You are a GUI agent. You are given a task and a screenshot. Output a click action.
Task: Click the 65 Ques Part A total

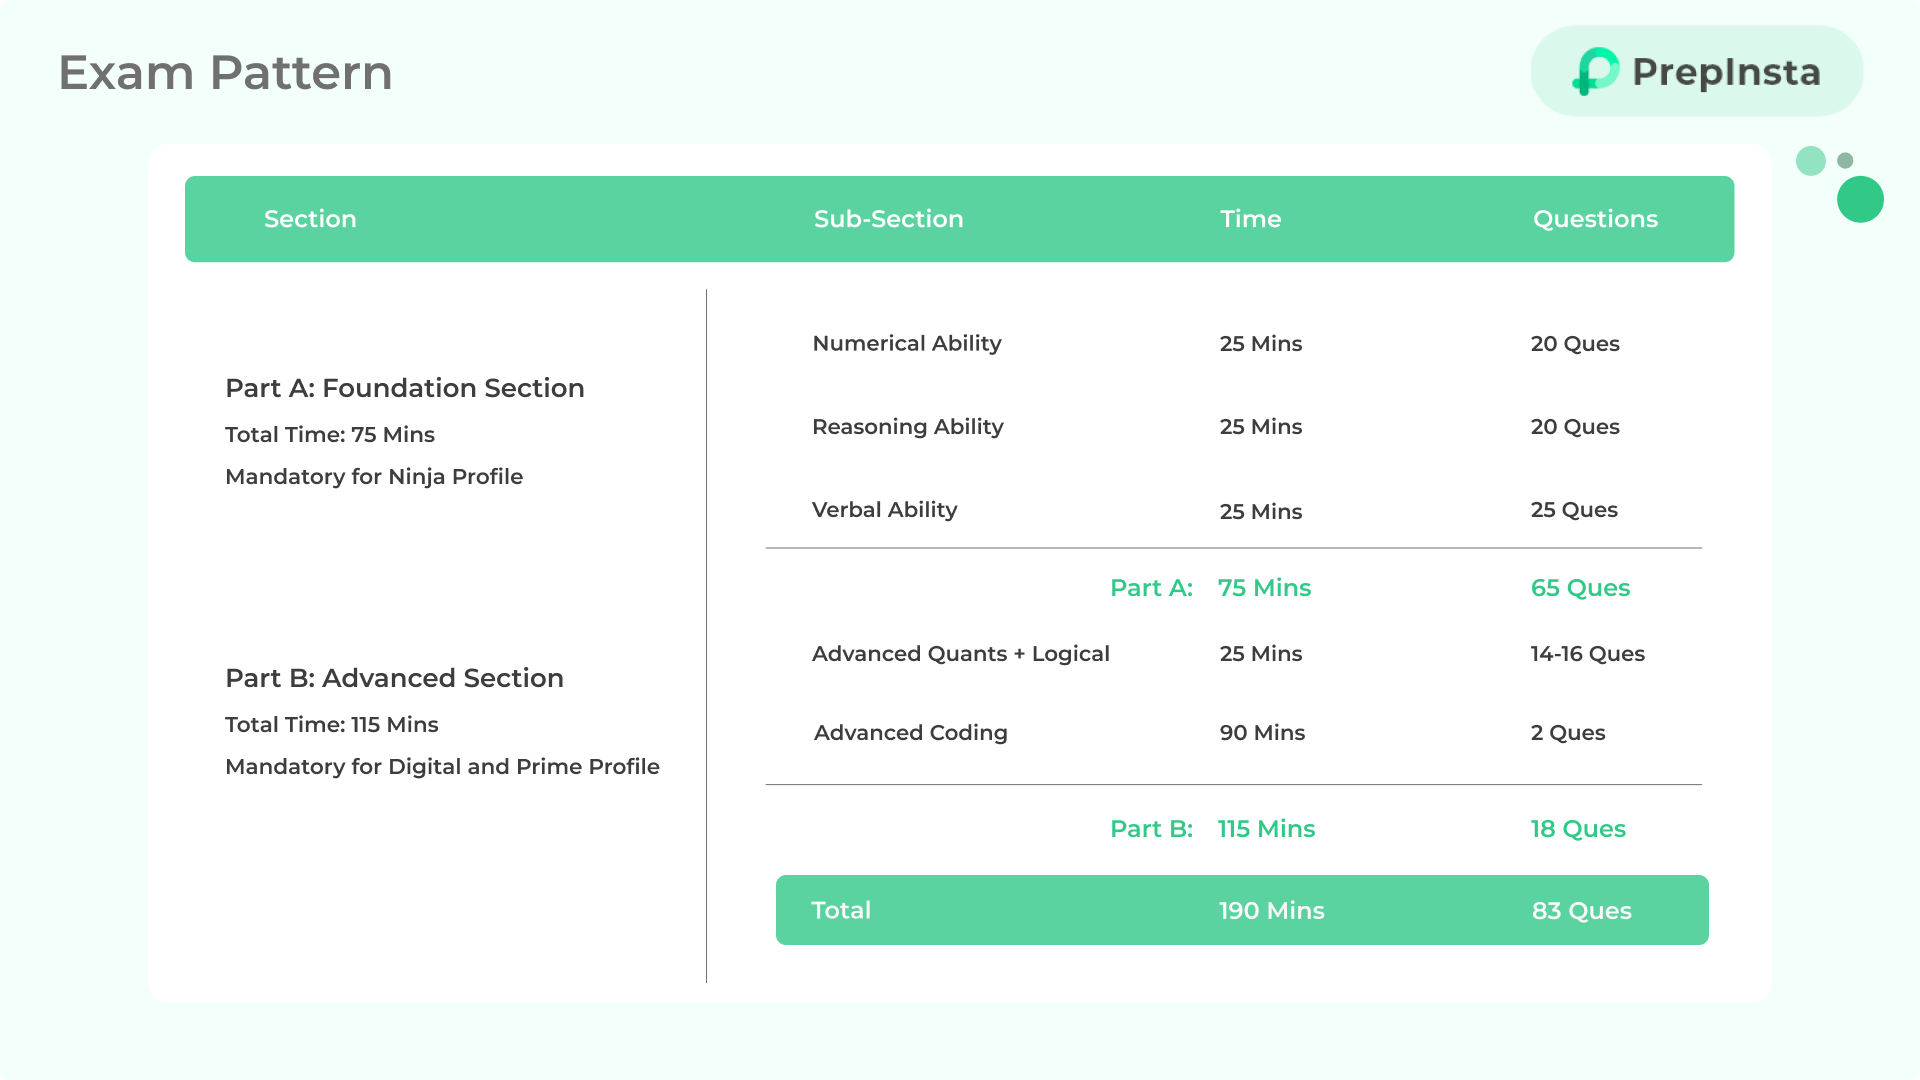(1580, 588)
